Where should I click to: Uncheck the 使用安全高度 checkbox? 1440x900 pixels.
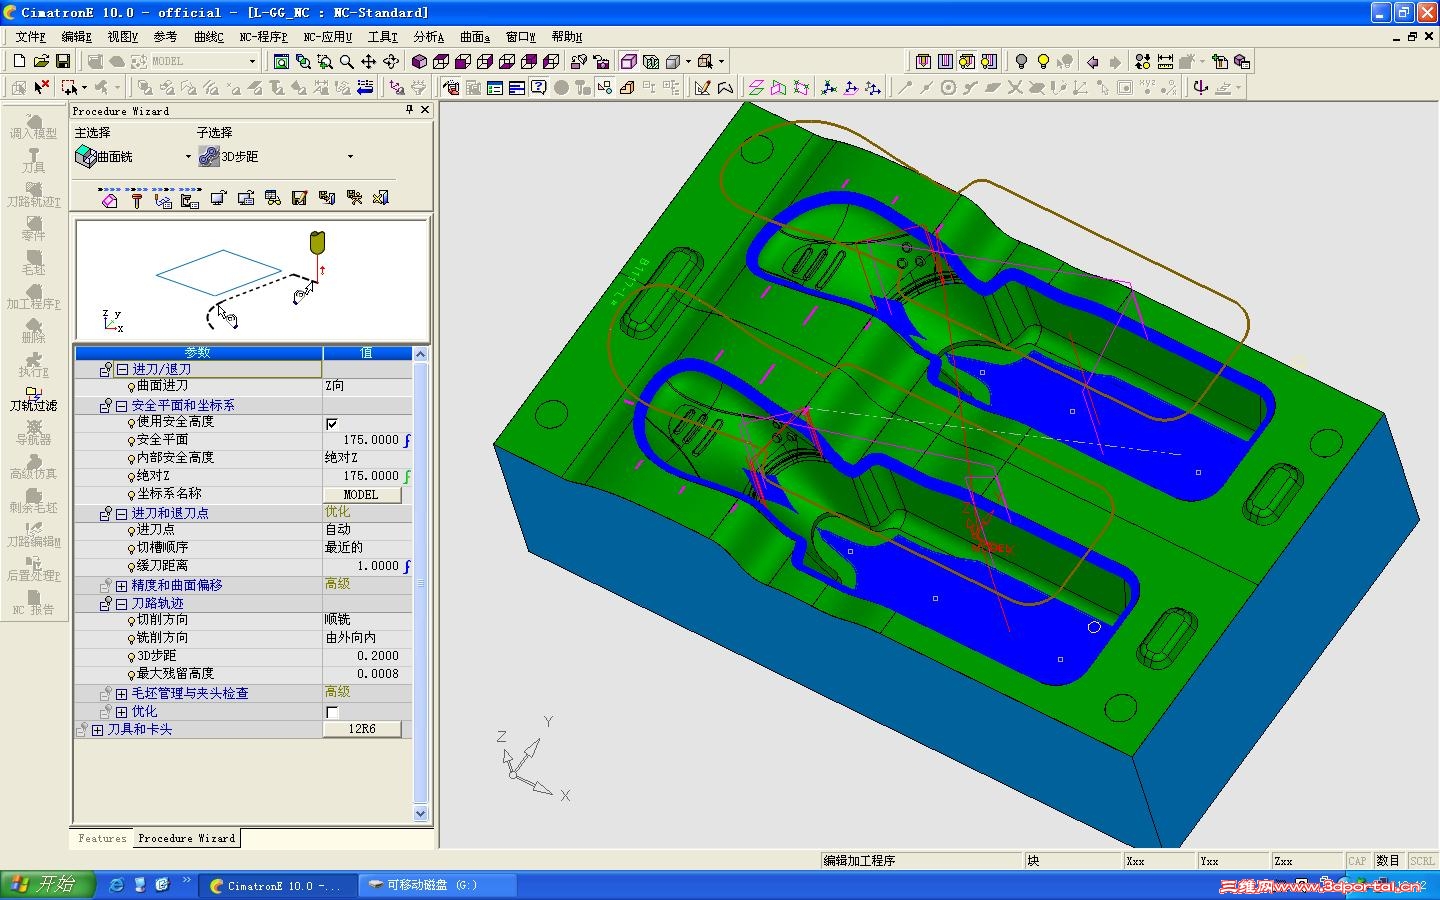pyautogui.click(x=332, y=423)
